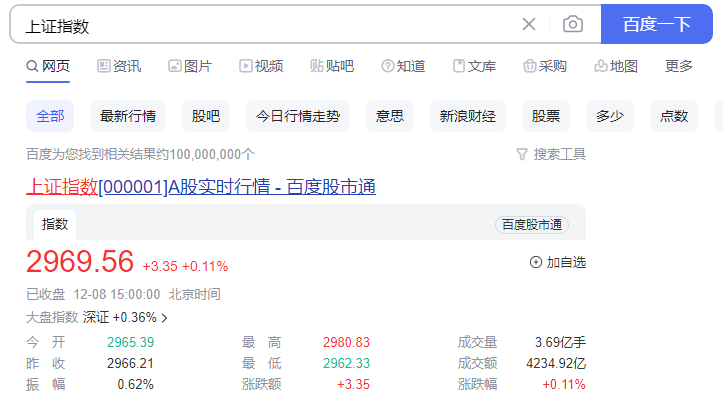Select the 全部 filter chip
Image resolution: width=723 pixels, height=403 pixels.
click(x=50, y=116)
